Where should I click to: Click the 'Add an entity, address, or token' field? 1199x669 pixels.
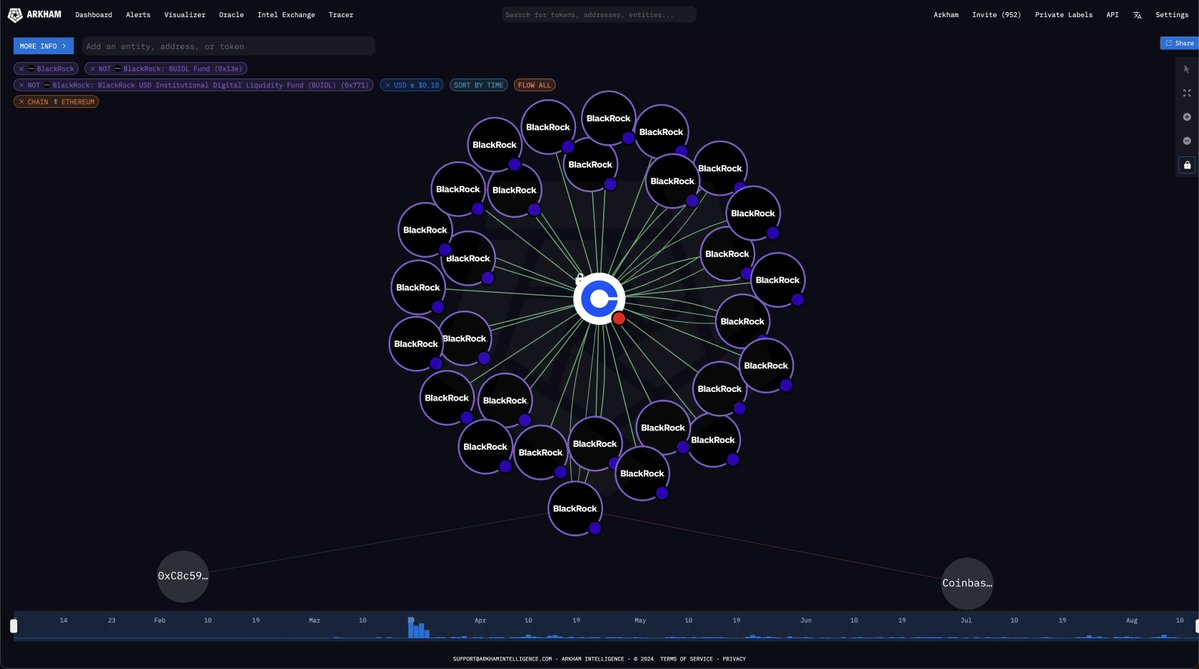[228, 47]
